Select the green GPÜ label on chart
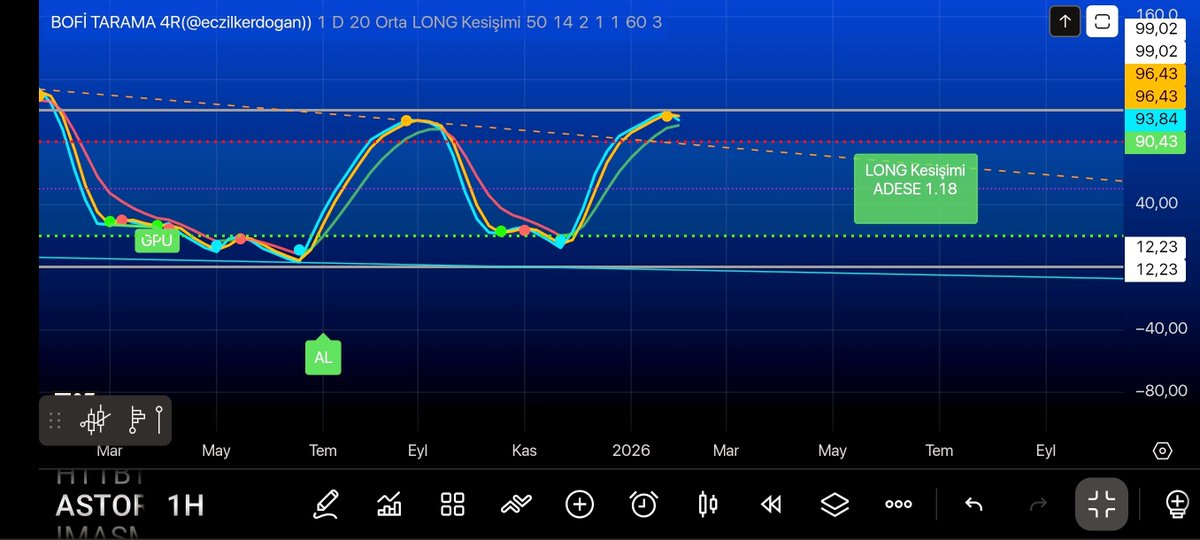 (157, 240)
